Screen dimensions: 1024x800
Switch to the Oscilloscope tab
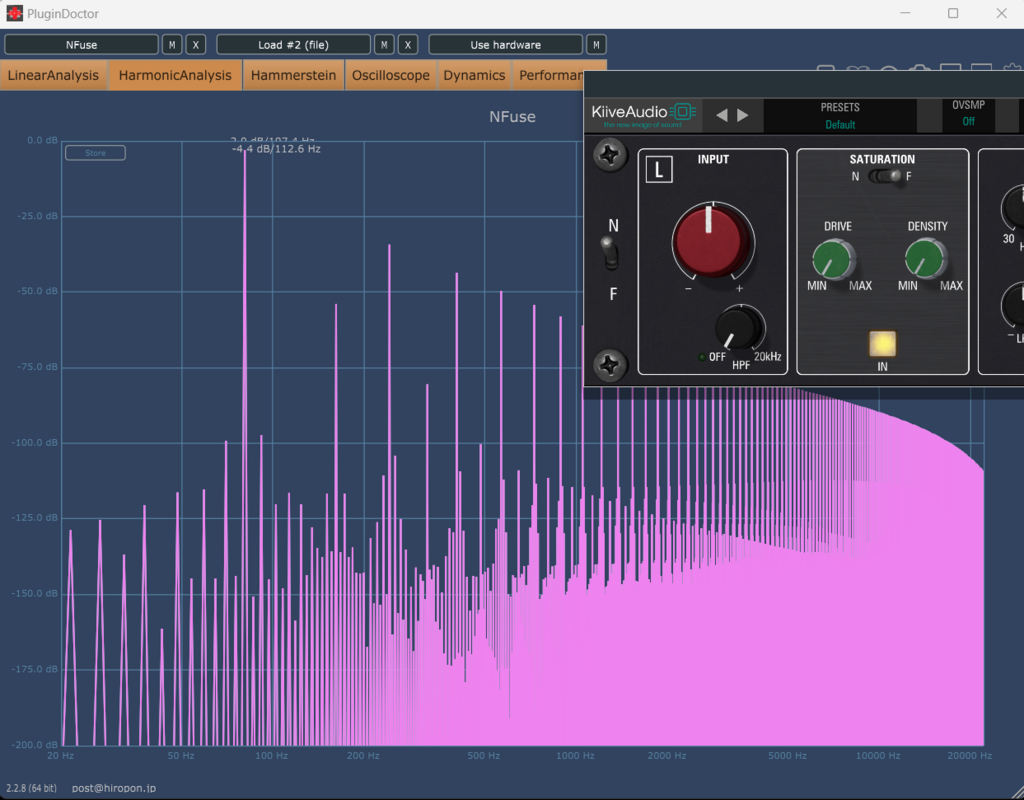(391, 75)
